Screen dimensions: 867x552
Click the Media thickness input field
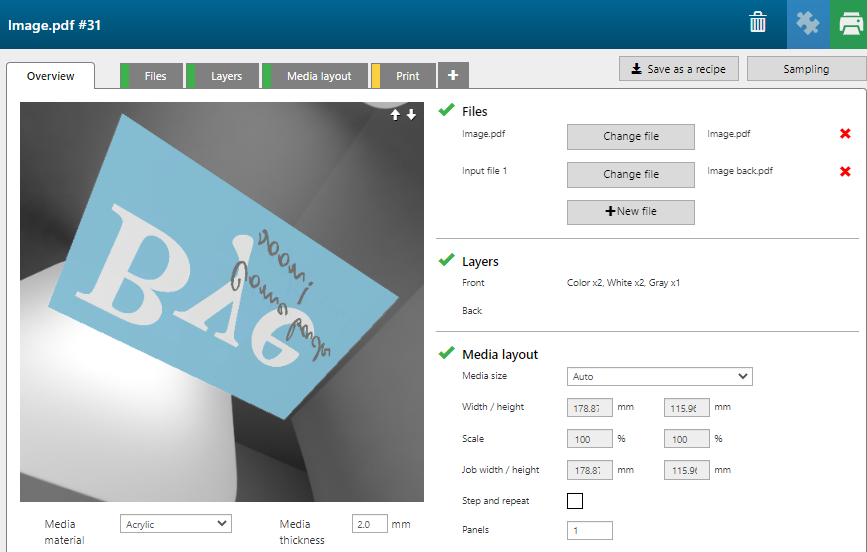[369, 524]
